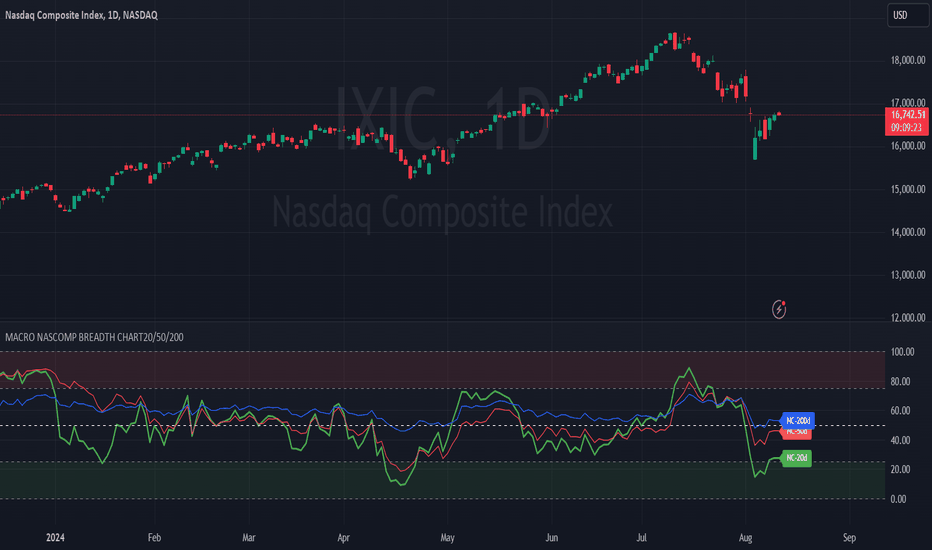Click the 12,000.00 price axis label
The width and height of the screenshot is (932, 550).
pyautogui.click(x=908, y=318)
